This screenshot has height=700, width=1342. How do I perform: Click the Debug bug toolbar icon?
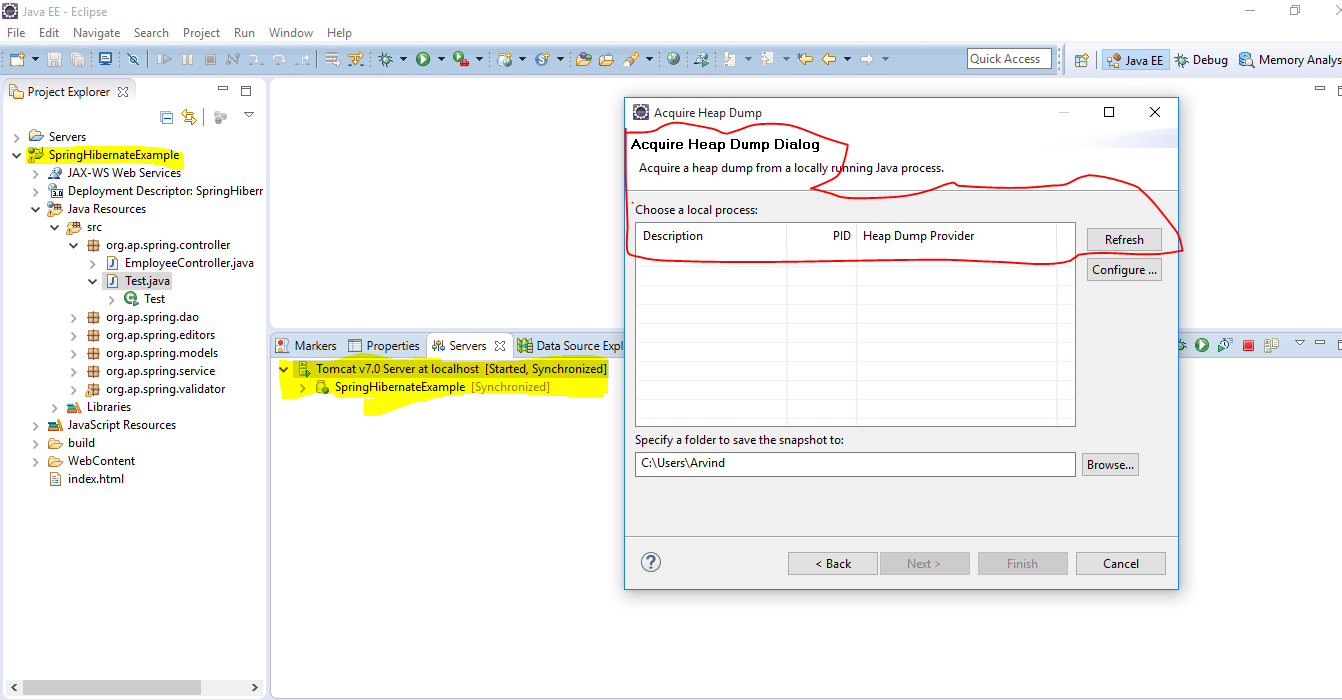point(385,59)
